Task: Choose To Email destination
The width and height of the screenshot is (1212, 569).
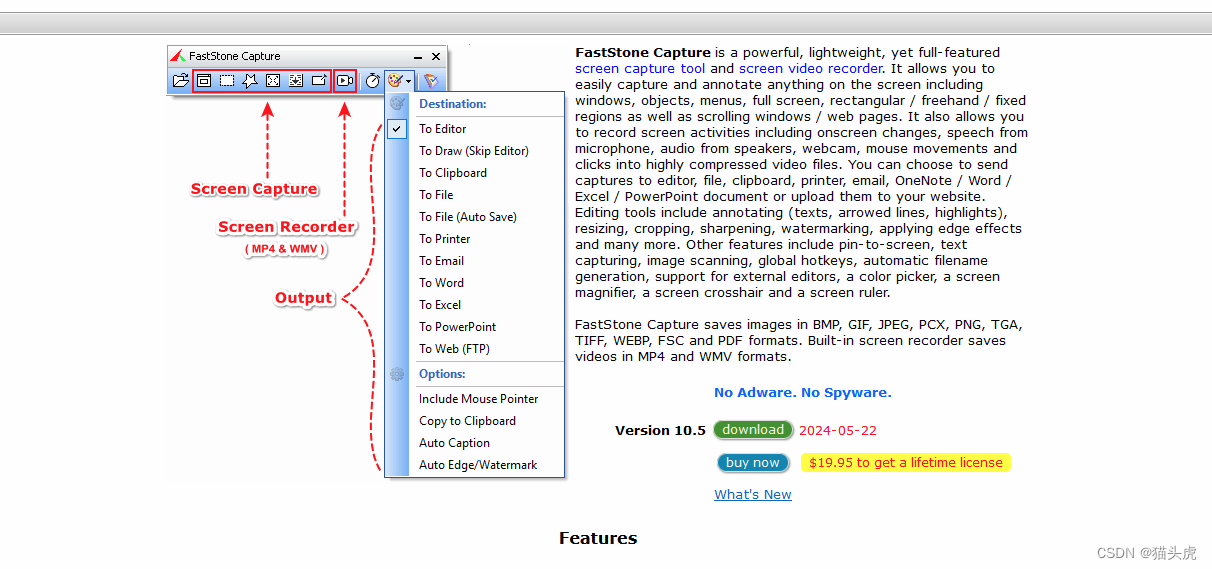Action: [475, 261]
